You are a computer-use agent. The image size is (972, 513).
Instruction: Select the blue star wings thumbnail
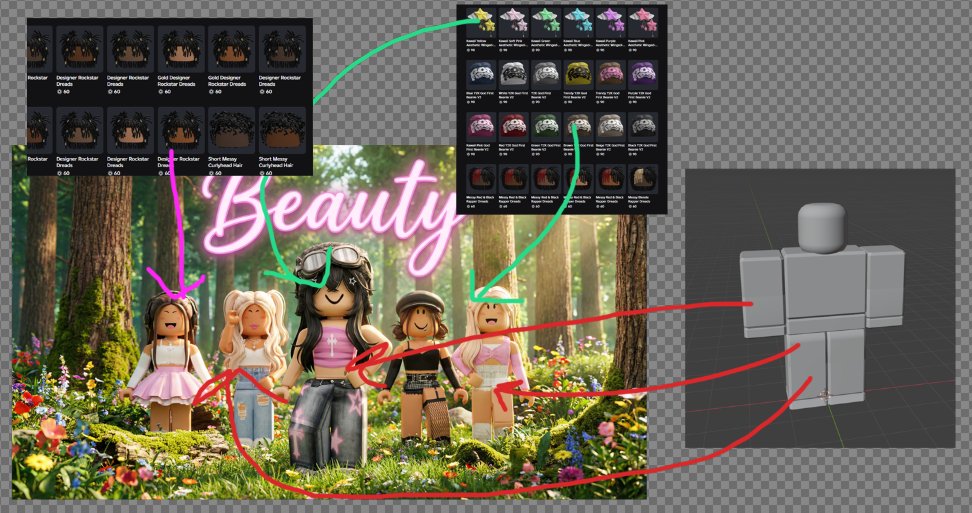pos(578,22)
